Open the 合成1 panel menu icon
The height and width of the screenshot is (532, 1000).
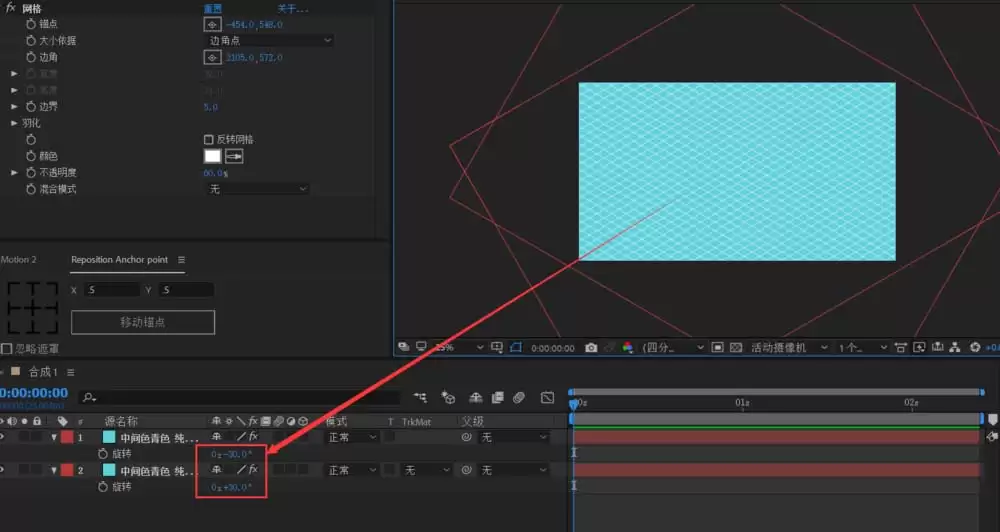[71, 372]
